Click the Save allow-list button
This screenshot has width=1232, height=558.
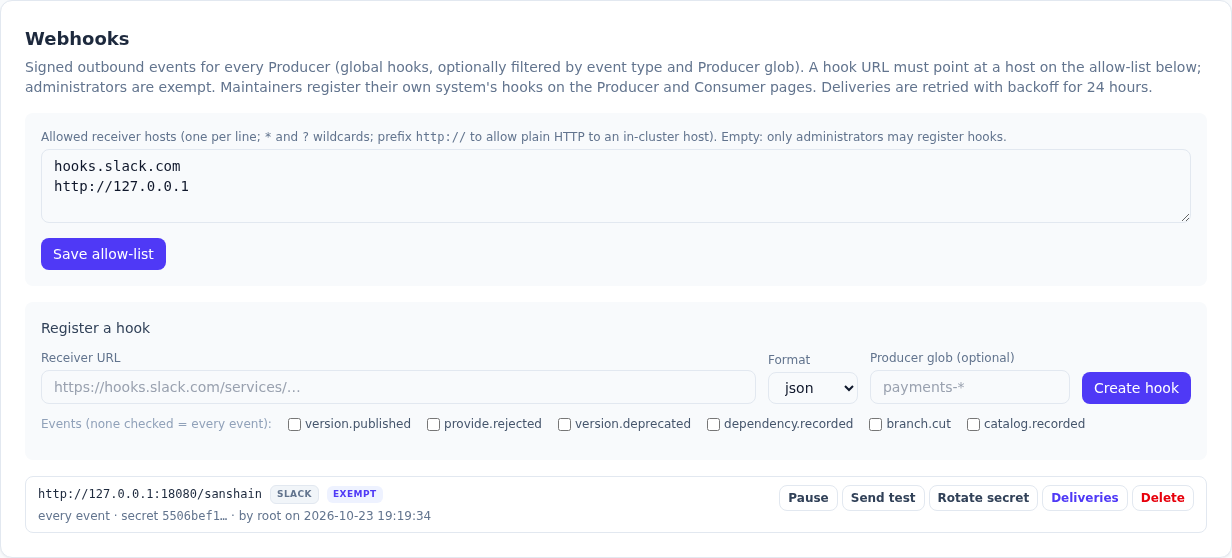click(103, 254)
